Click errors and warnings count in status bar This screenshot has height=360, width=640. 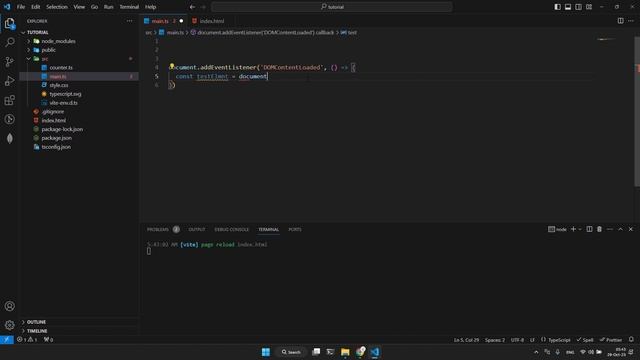(x=27, y=340)
